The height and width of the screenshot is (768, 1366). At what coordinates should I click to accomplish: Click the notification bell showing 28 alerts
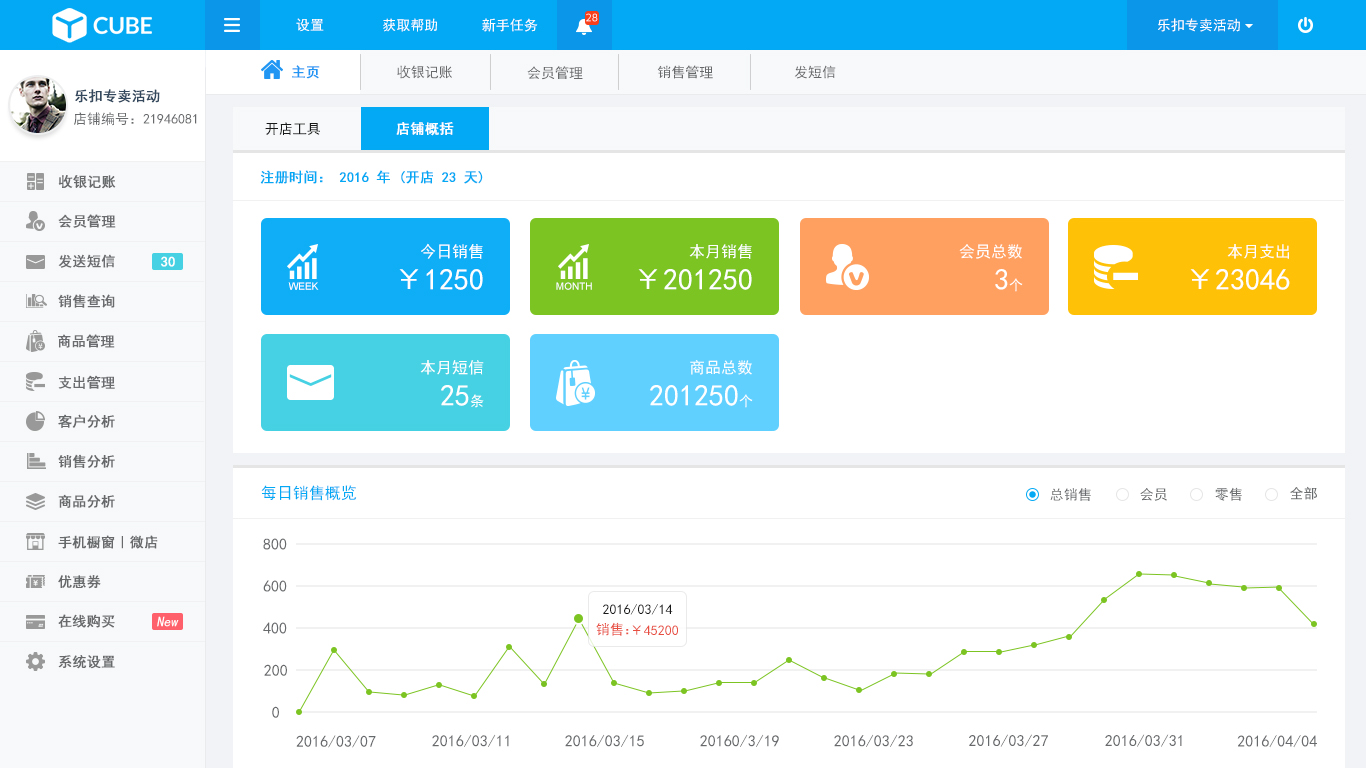coord(583,25)
